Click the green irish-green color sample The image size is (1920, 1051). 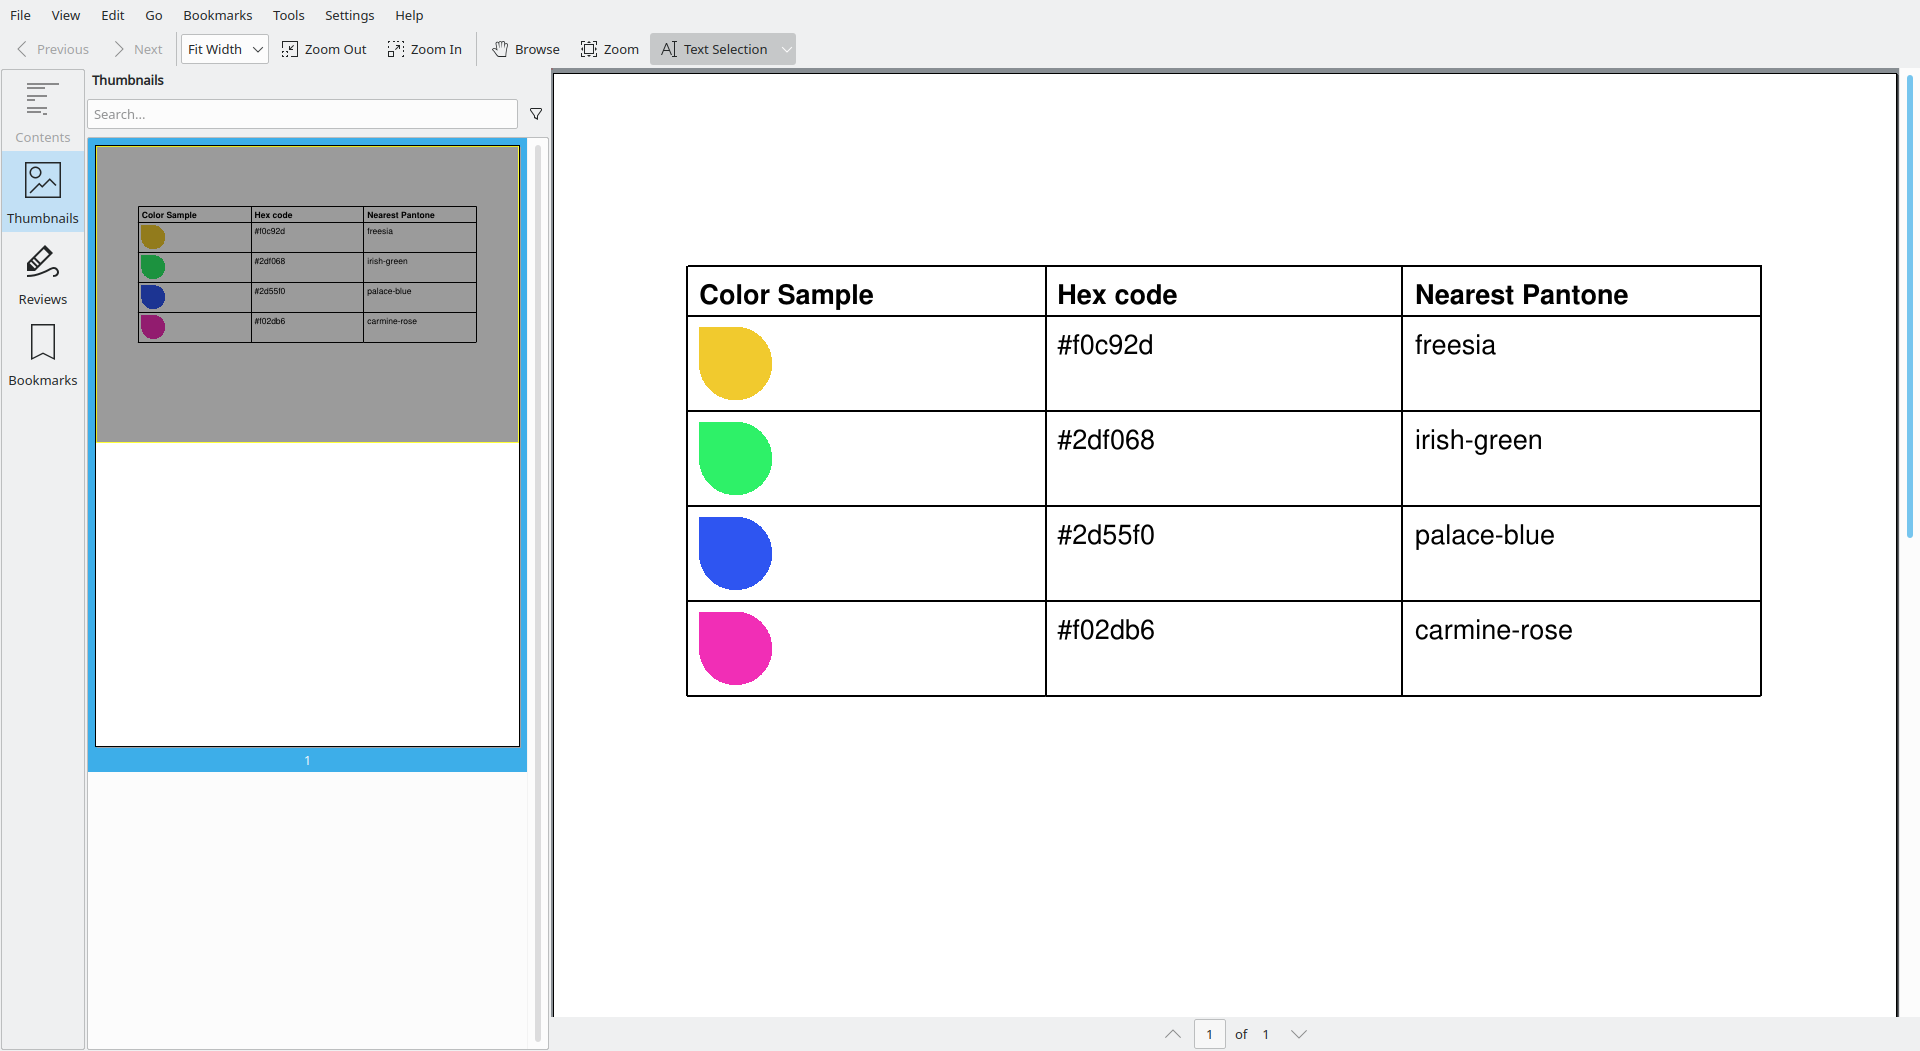tap(735, 458)
